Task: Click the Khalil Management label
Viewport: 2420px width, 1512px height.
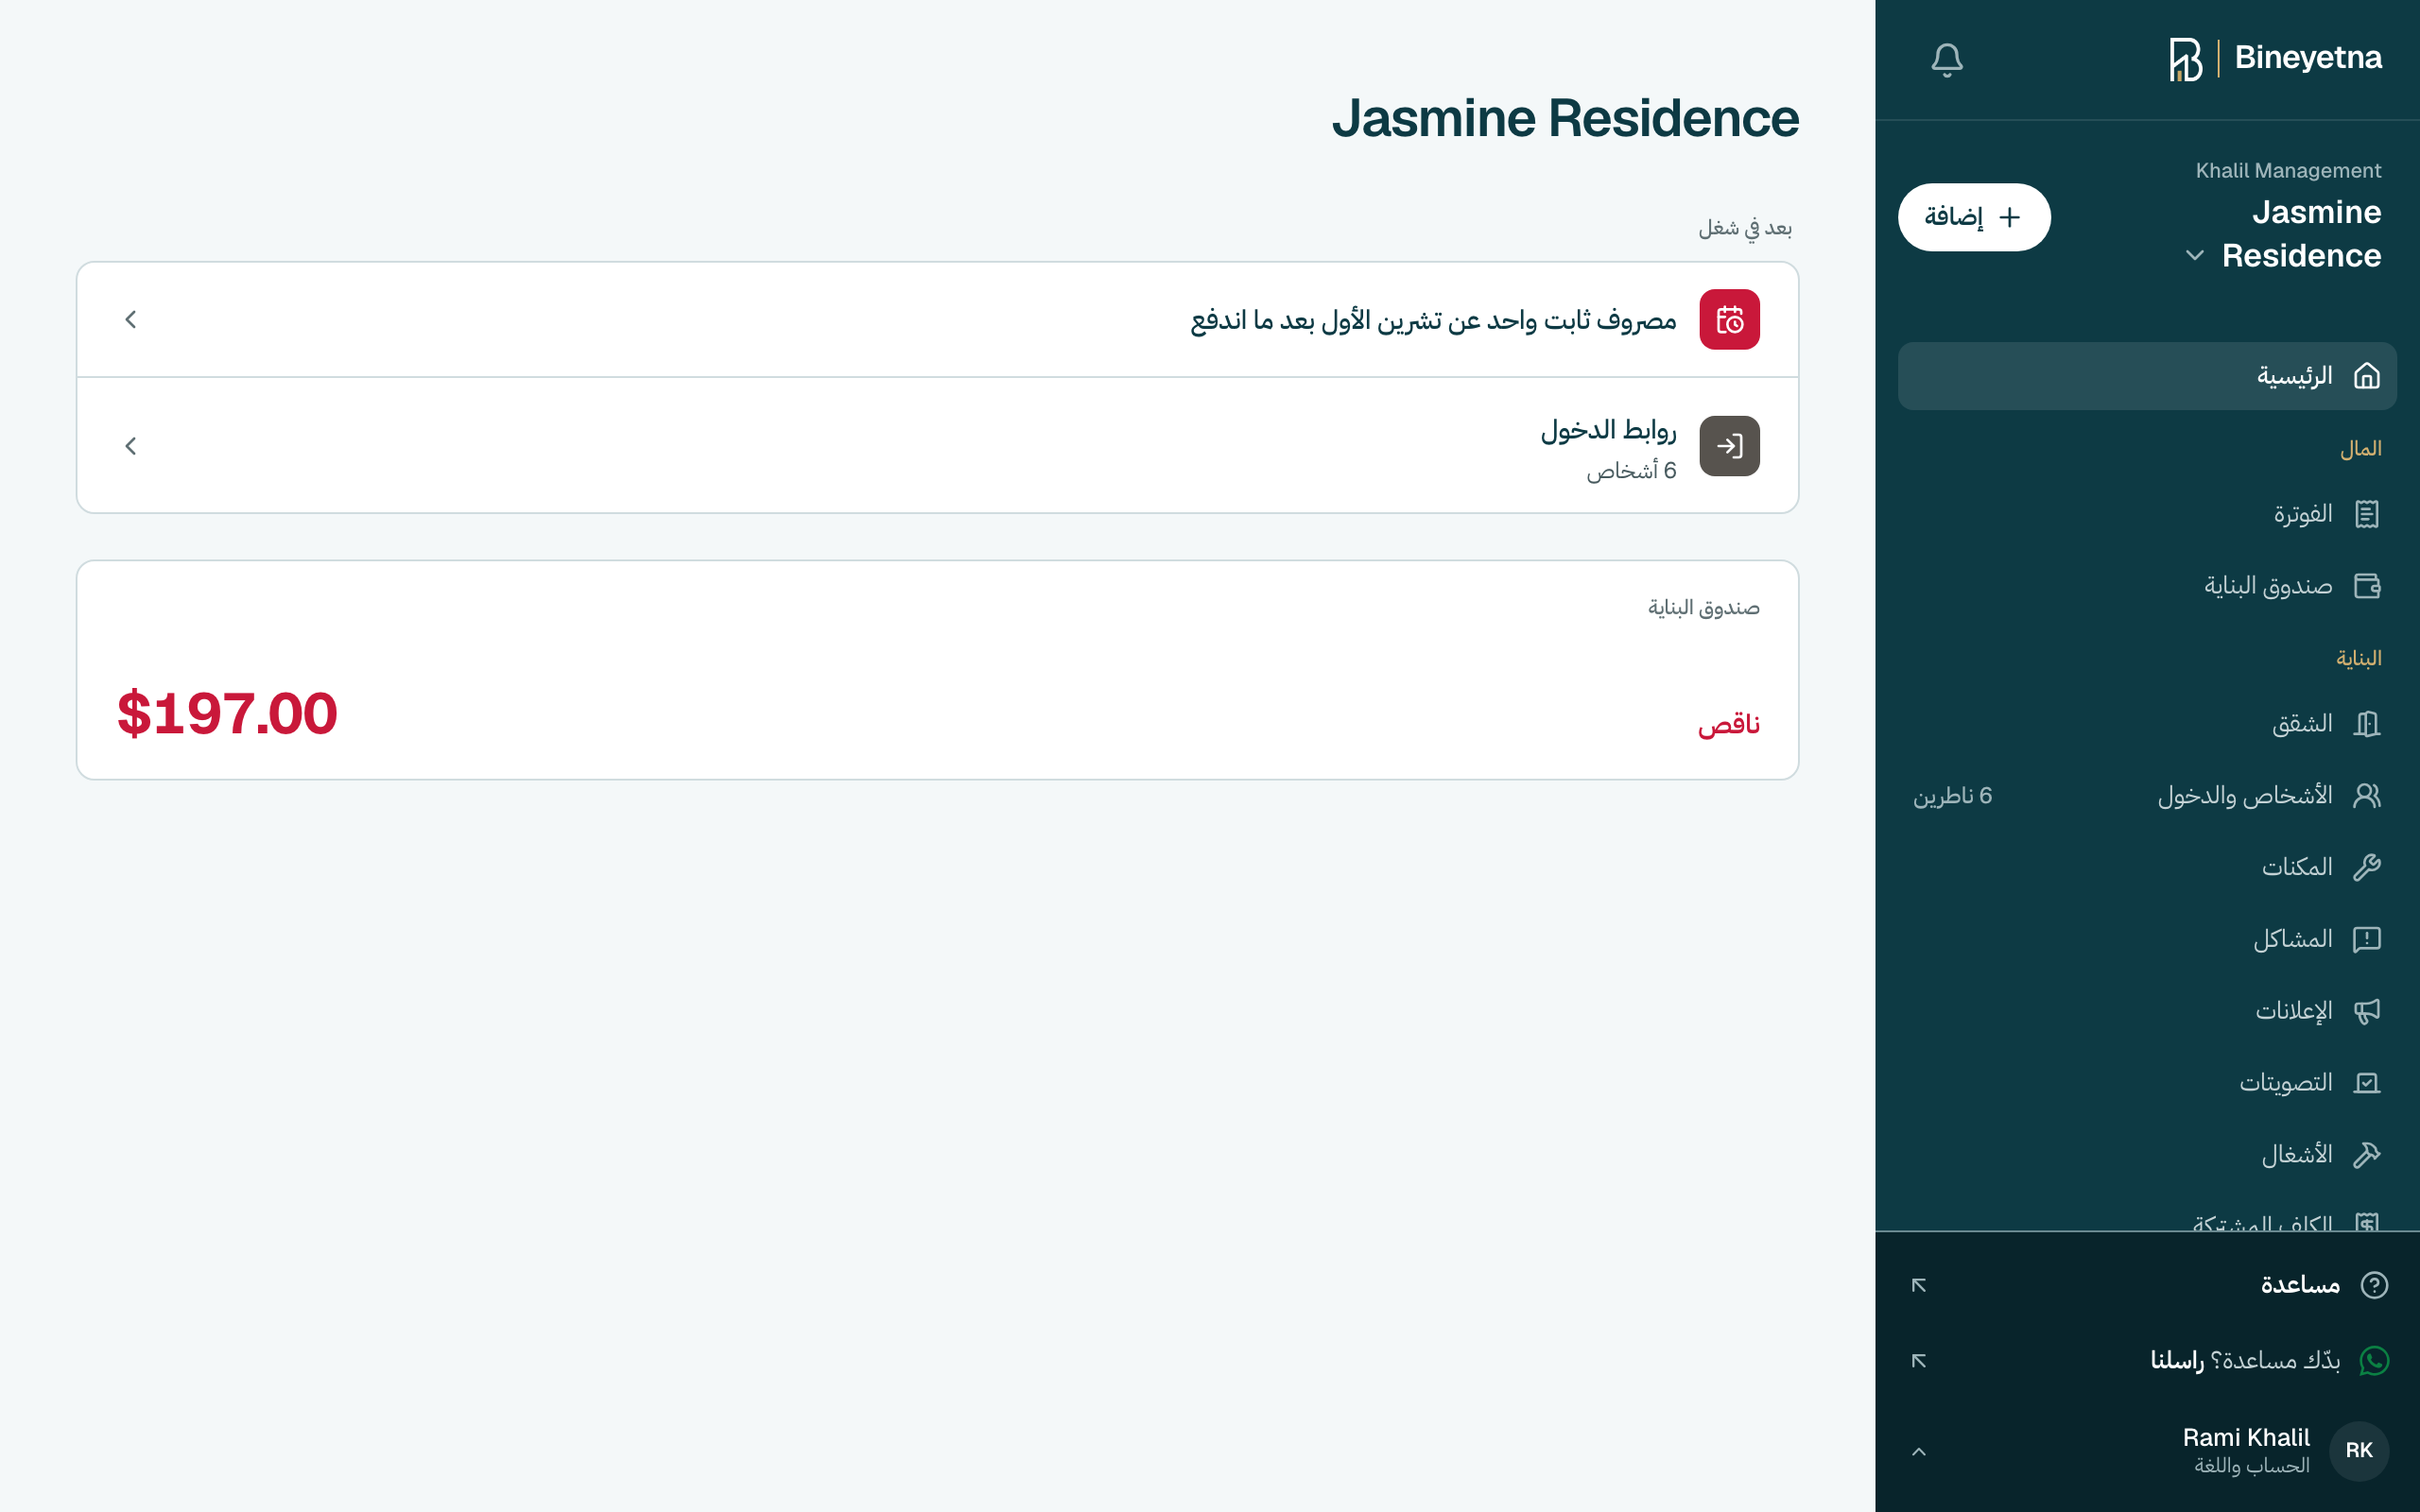Action: pyautogui.click(x=2288, y=170)
